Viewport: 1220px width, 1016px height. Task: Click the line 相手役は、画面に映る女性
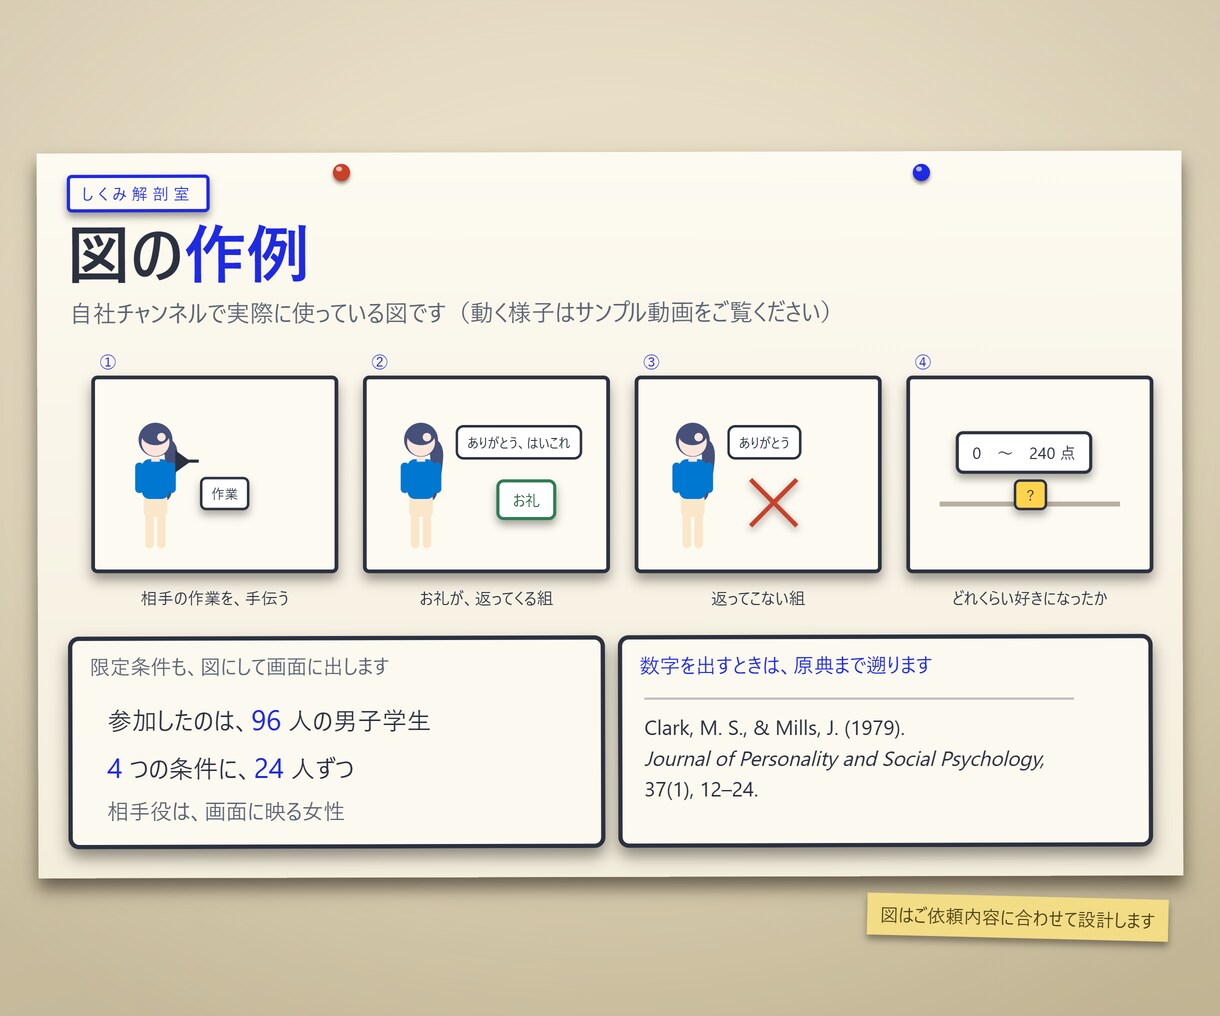click(x=226, y=811)
